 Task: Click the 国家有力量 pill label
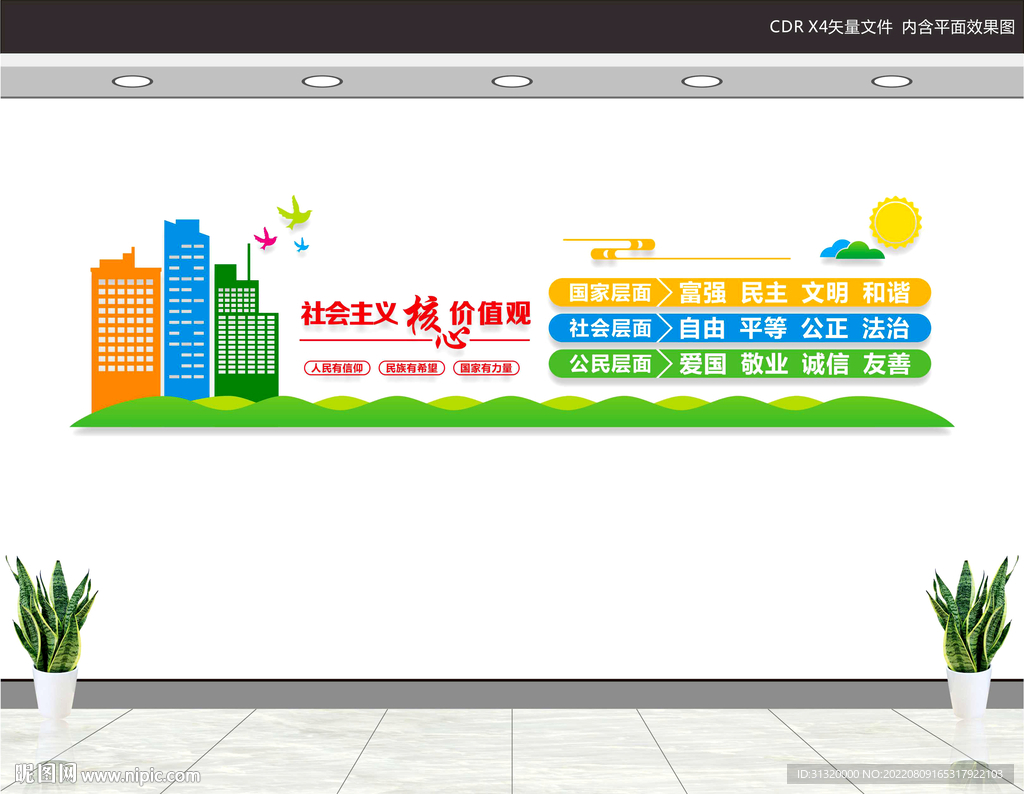click(487, 368)
